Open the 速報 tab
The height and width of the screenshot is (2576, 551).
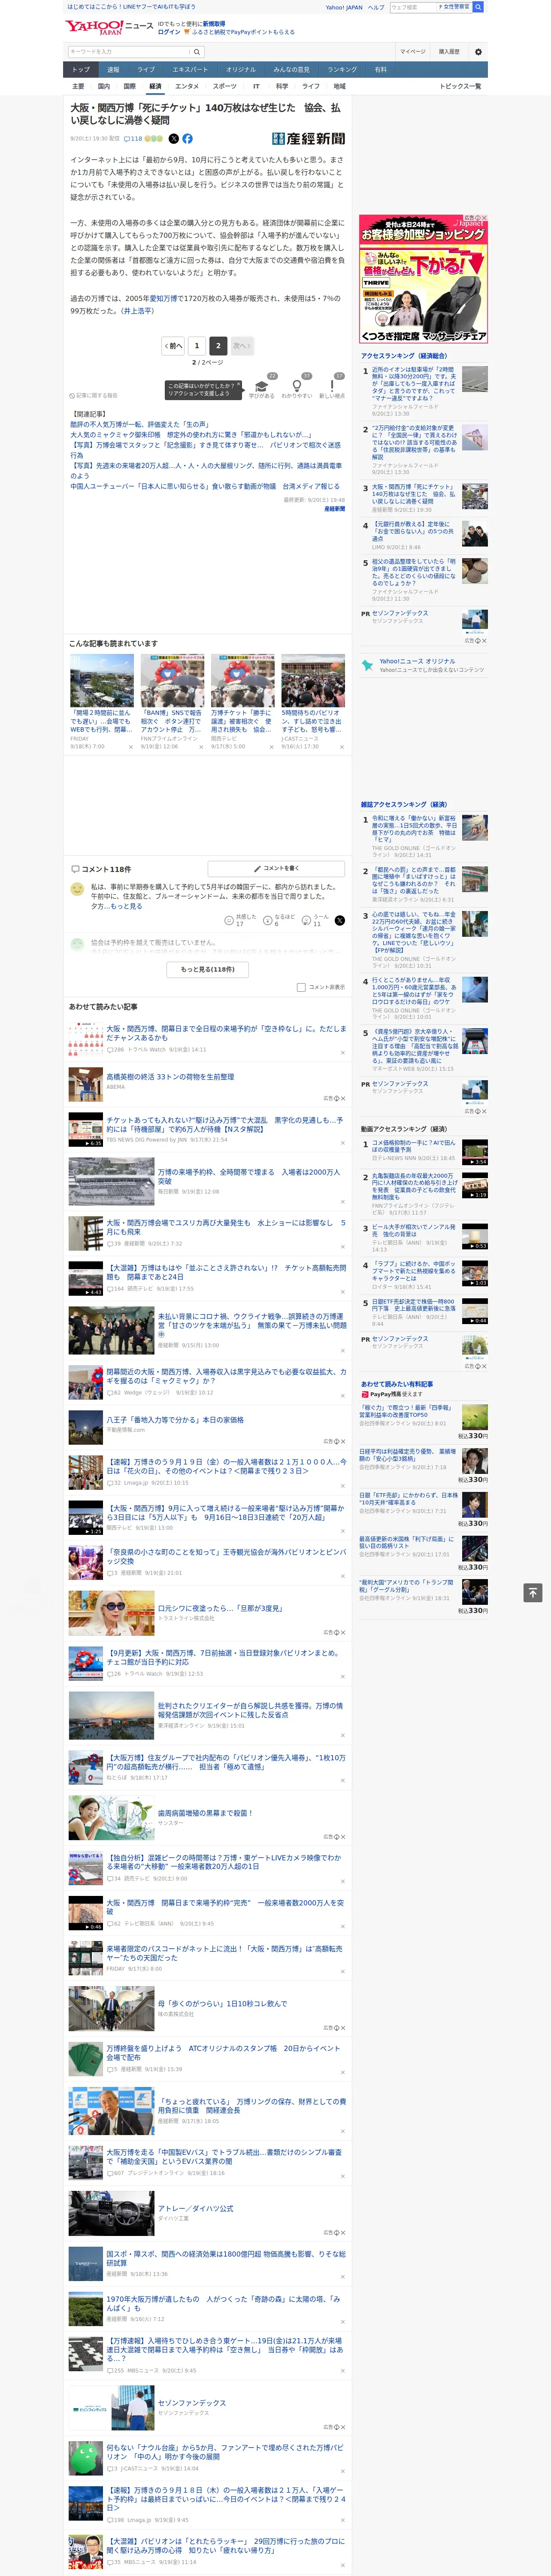pyautogui.click(x=113, y=70)
